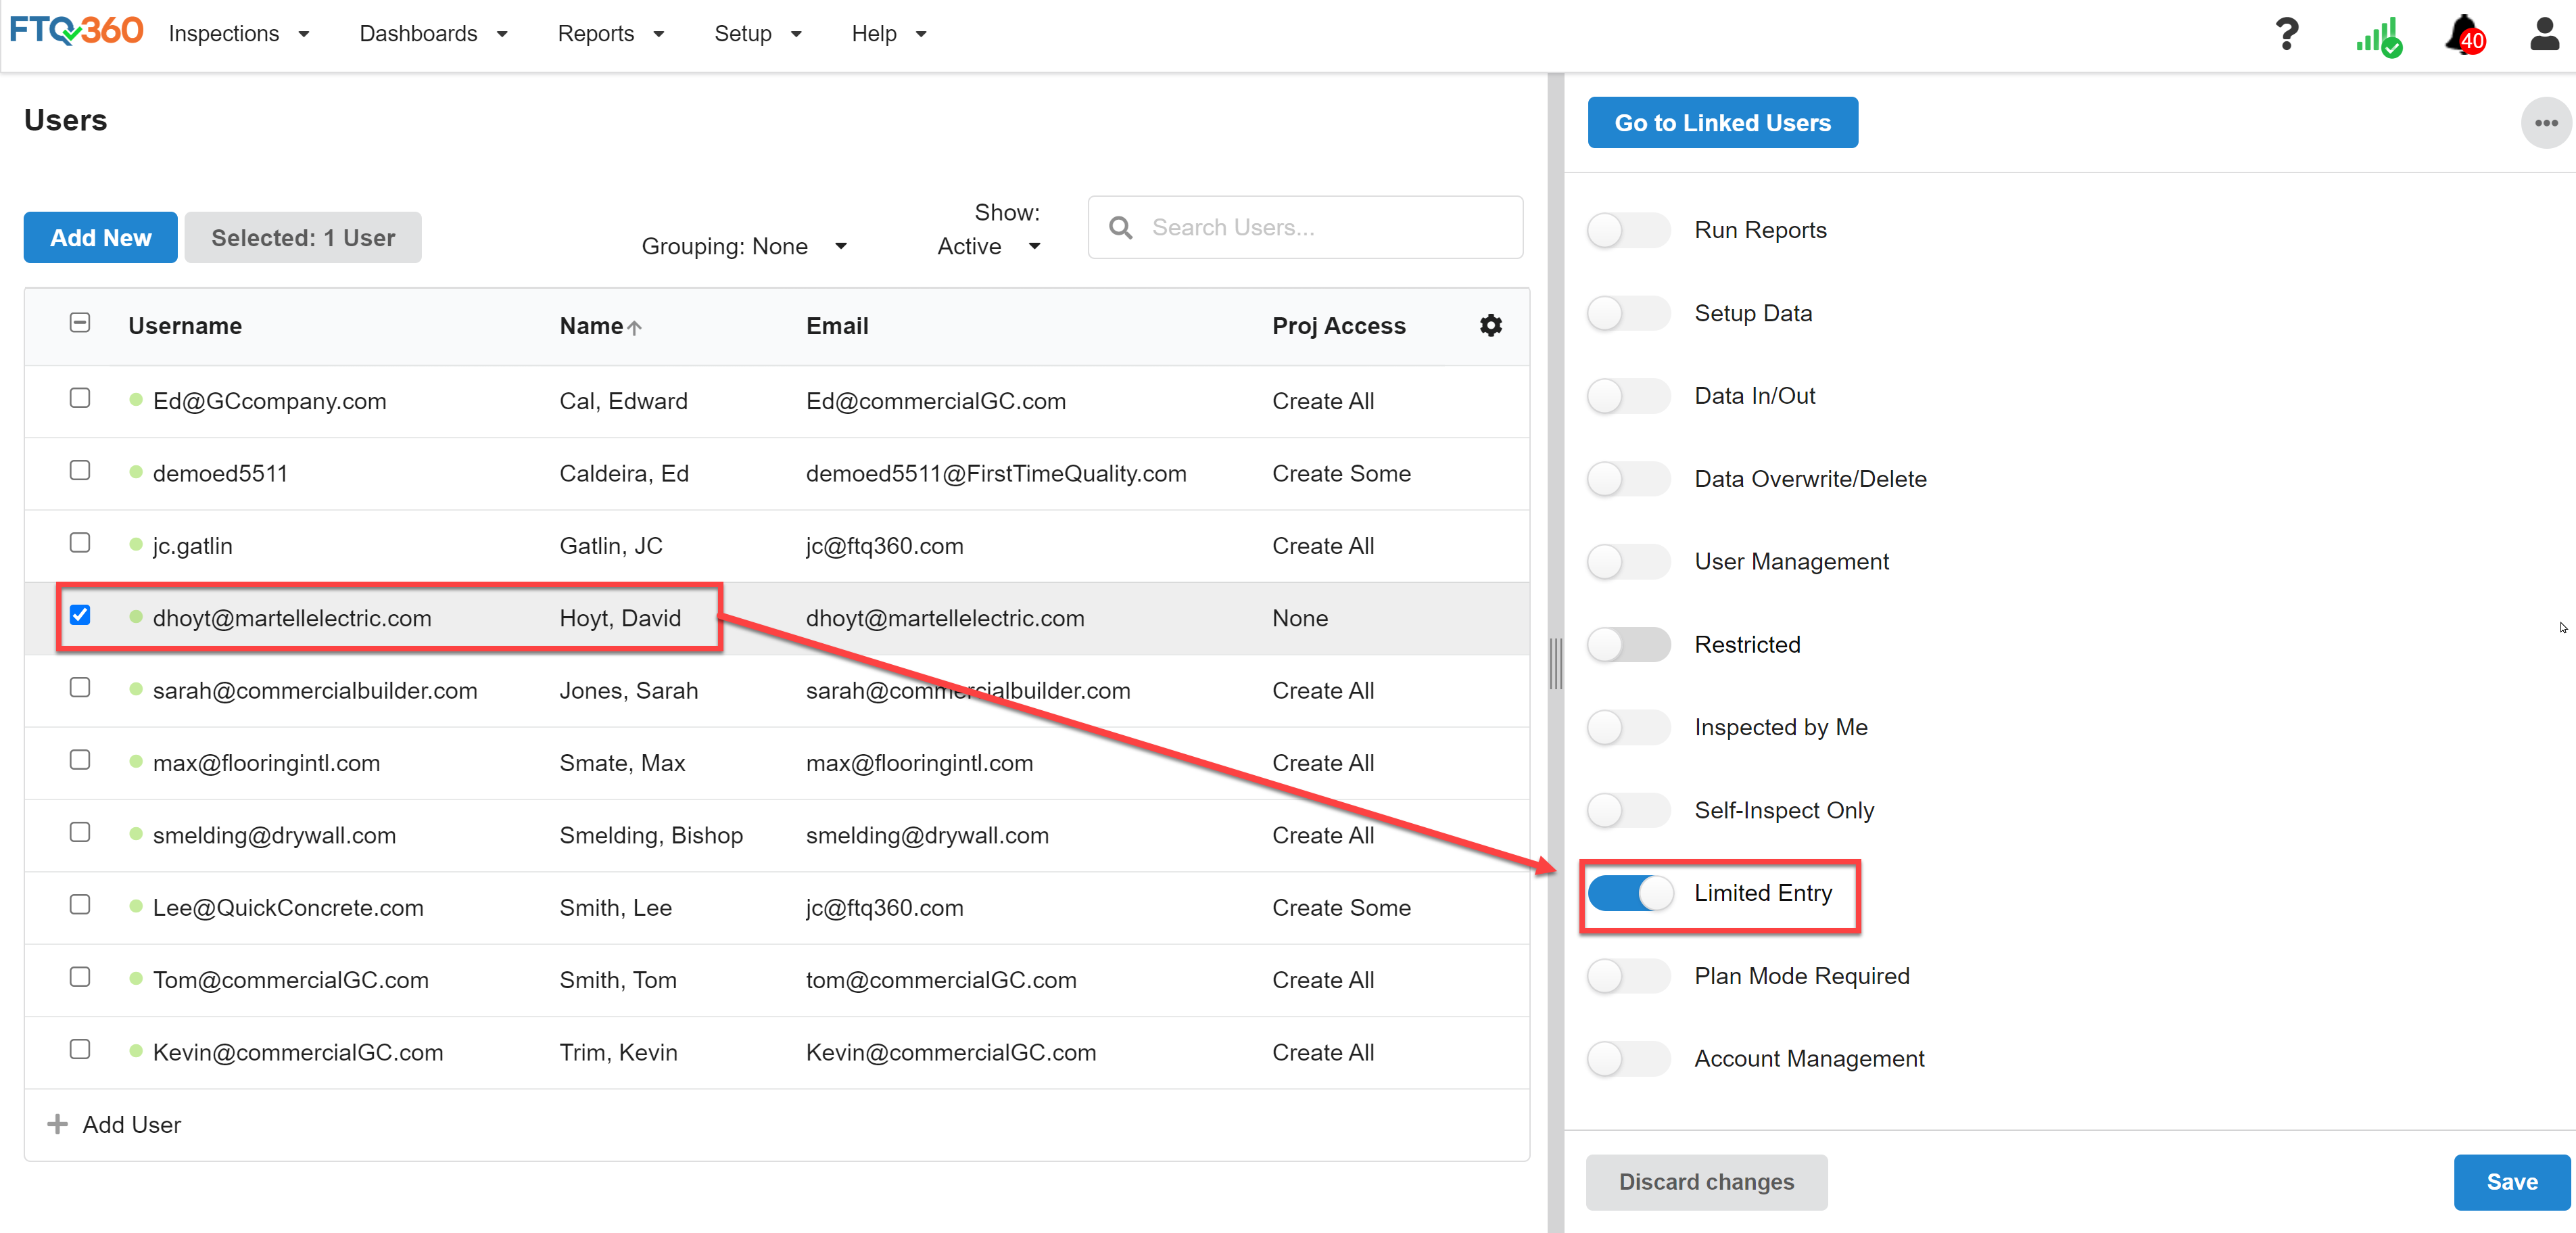Enable the Data Overwrite/Delete toggle
Screen dimensions: 2576x1233
(1628, 479)
